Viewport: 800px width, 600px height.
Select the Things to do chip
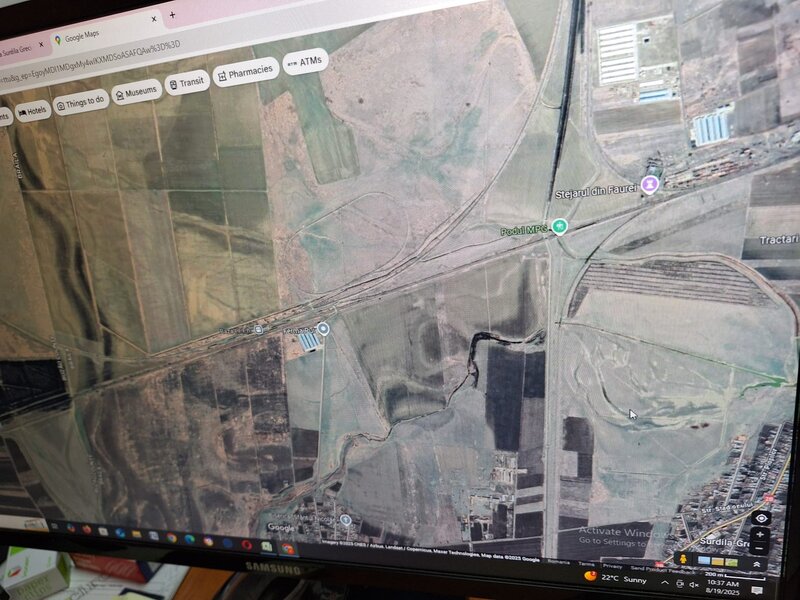click(x=82, y=101)
